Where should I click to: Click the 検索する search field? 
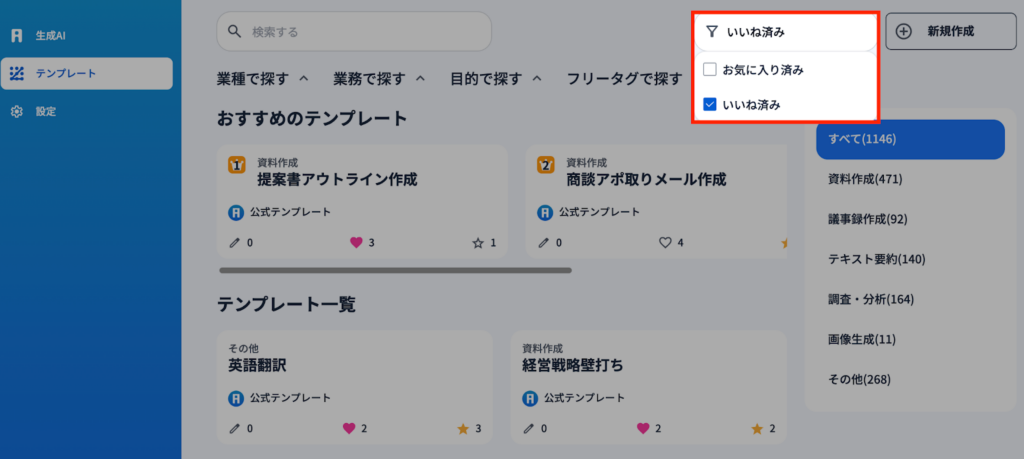click(354, 32)
